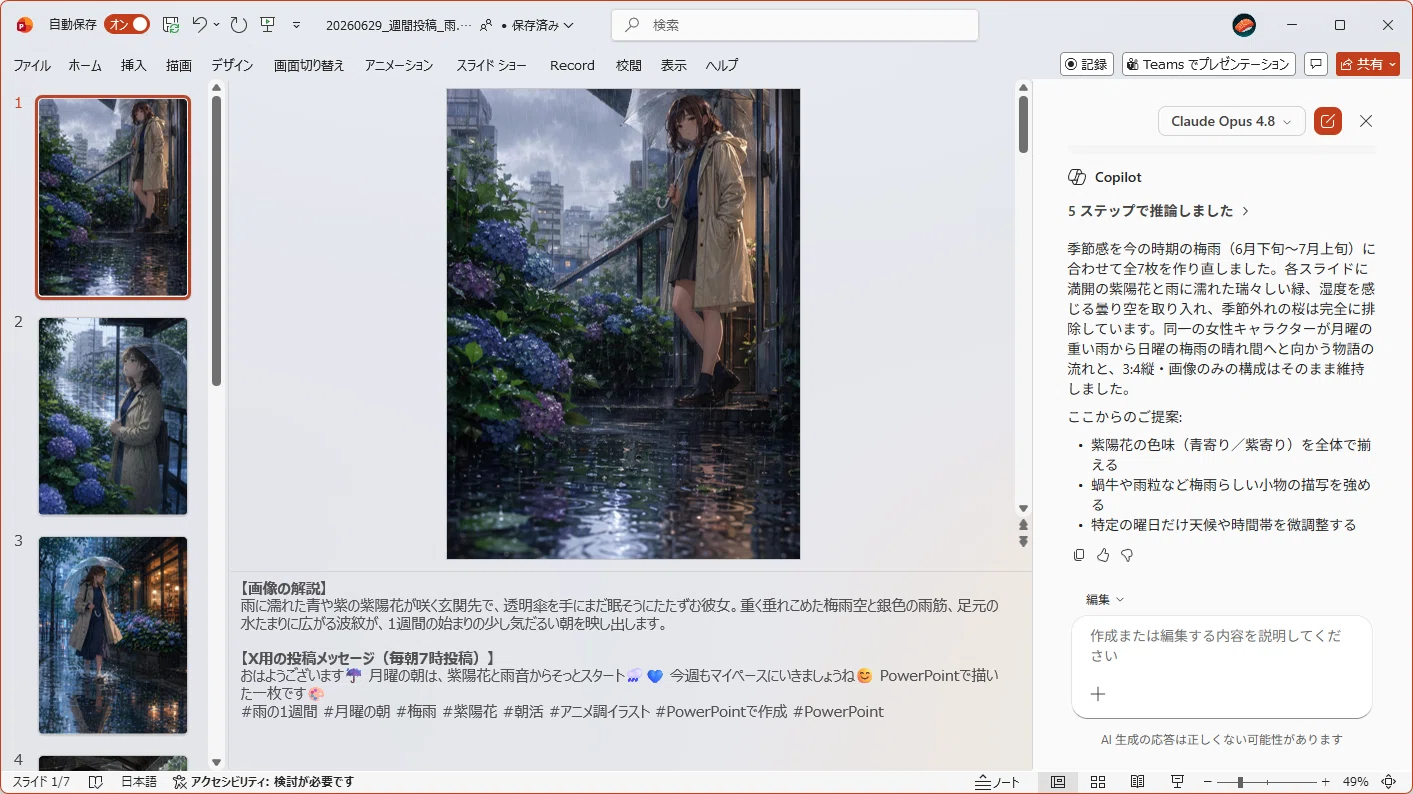The width and height of the screenshot is (1413, 794).
Task: Click the zoom slider handle
Action: click(1240, 782)
